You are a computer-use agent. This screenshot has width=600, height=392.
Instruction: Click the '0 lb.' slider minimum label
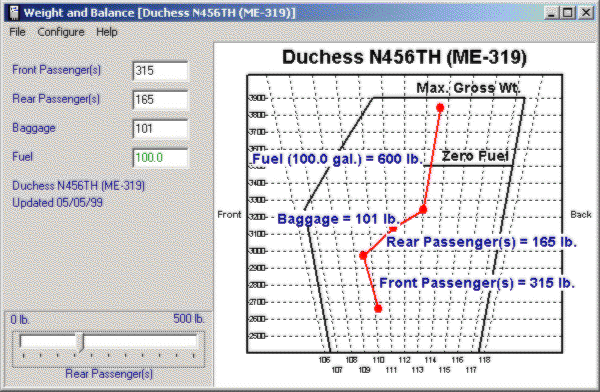pyautogui.click(x=20, y=320)
